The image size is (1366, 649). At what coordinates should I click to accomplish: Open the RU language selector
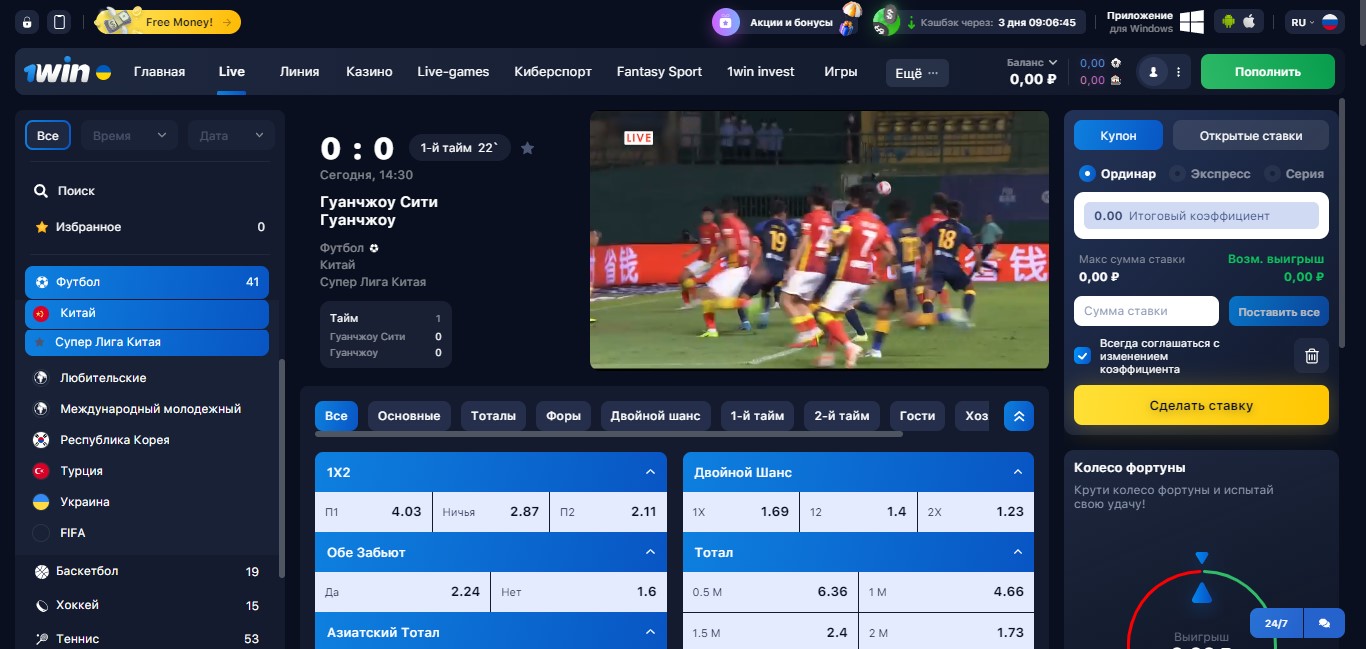tap(1314, 22)
